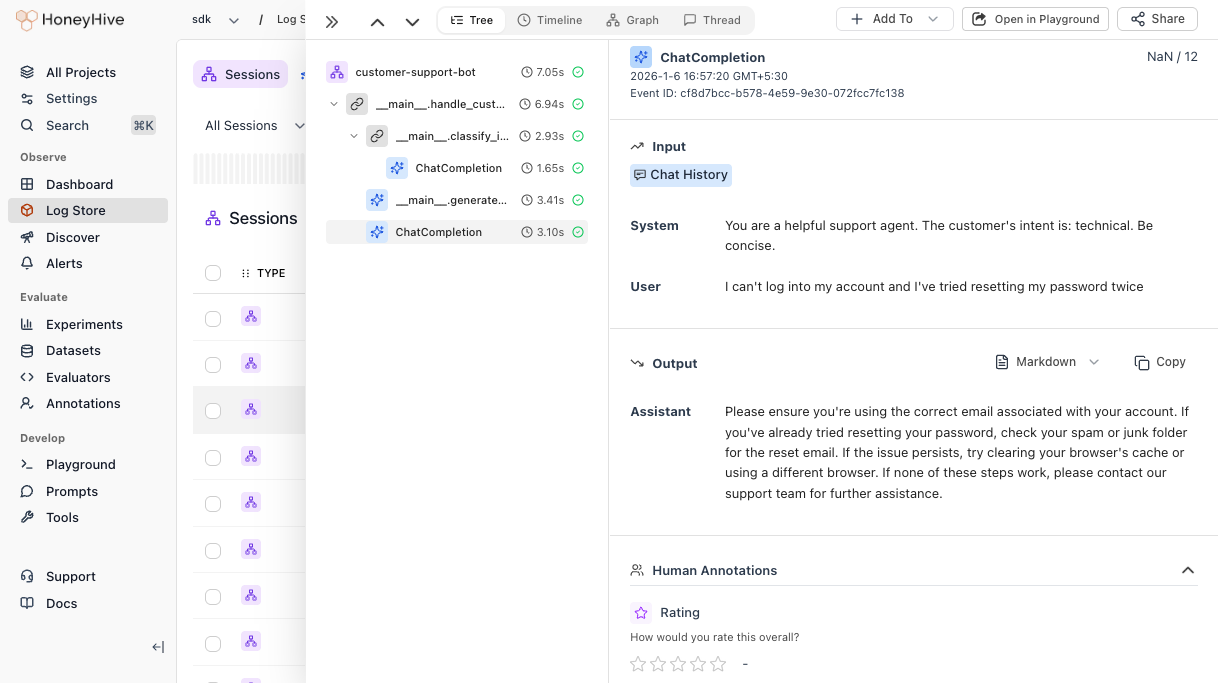Click the Chat History tag

tap(681, 175)
